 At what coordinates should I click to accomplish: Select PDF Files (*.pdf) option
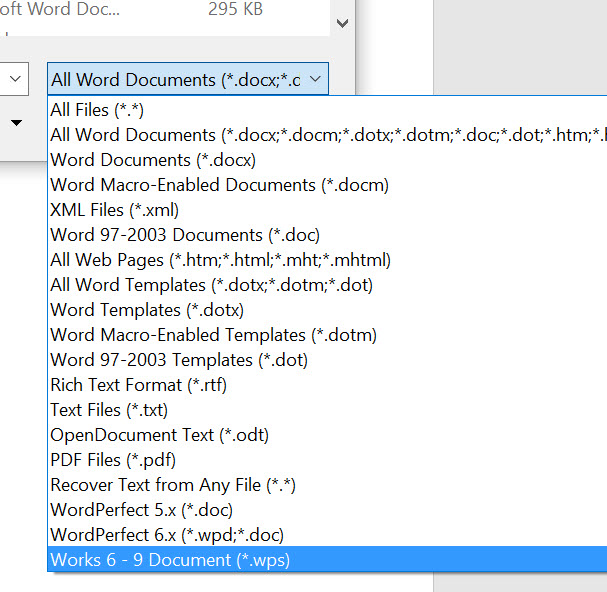click(x=327, y=460)
